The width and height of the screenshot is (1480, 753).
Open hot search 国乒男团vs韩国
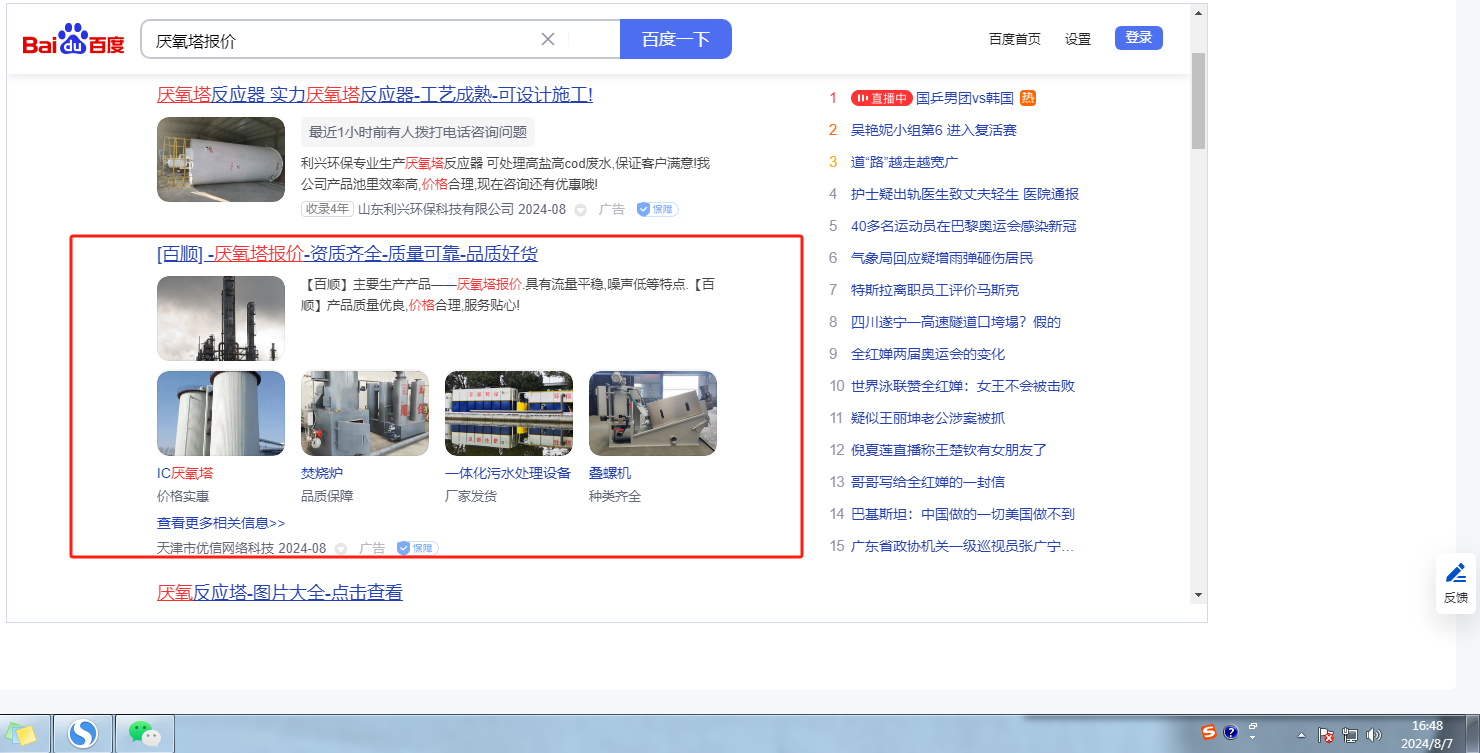pos(965,98)
